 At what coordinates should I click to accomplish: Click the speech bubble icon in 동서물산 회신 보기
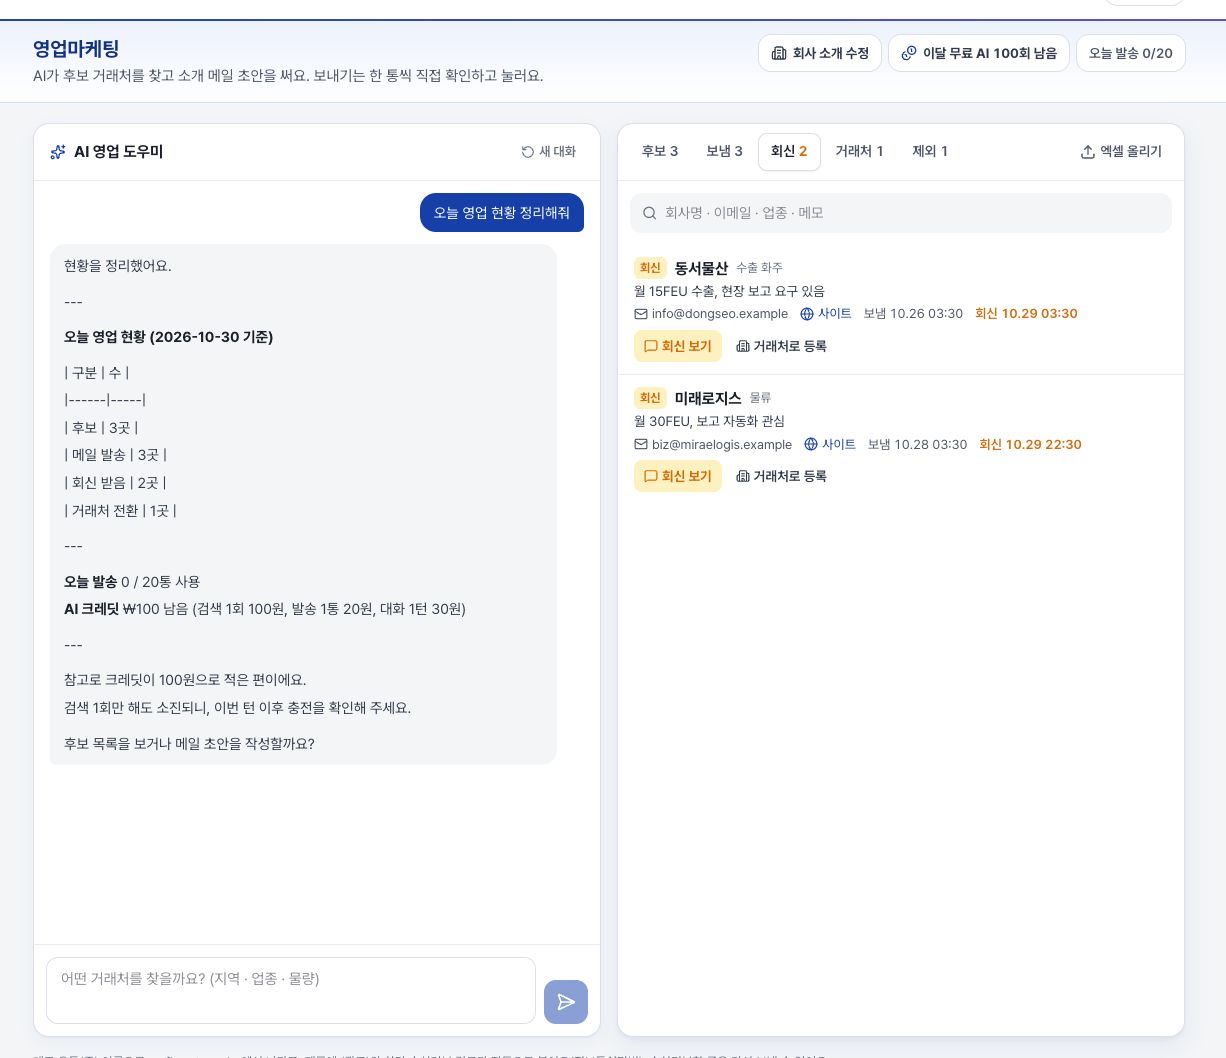click(650, 346)
